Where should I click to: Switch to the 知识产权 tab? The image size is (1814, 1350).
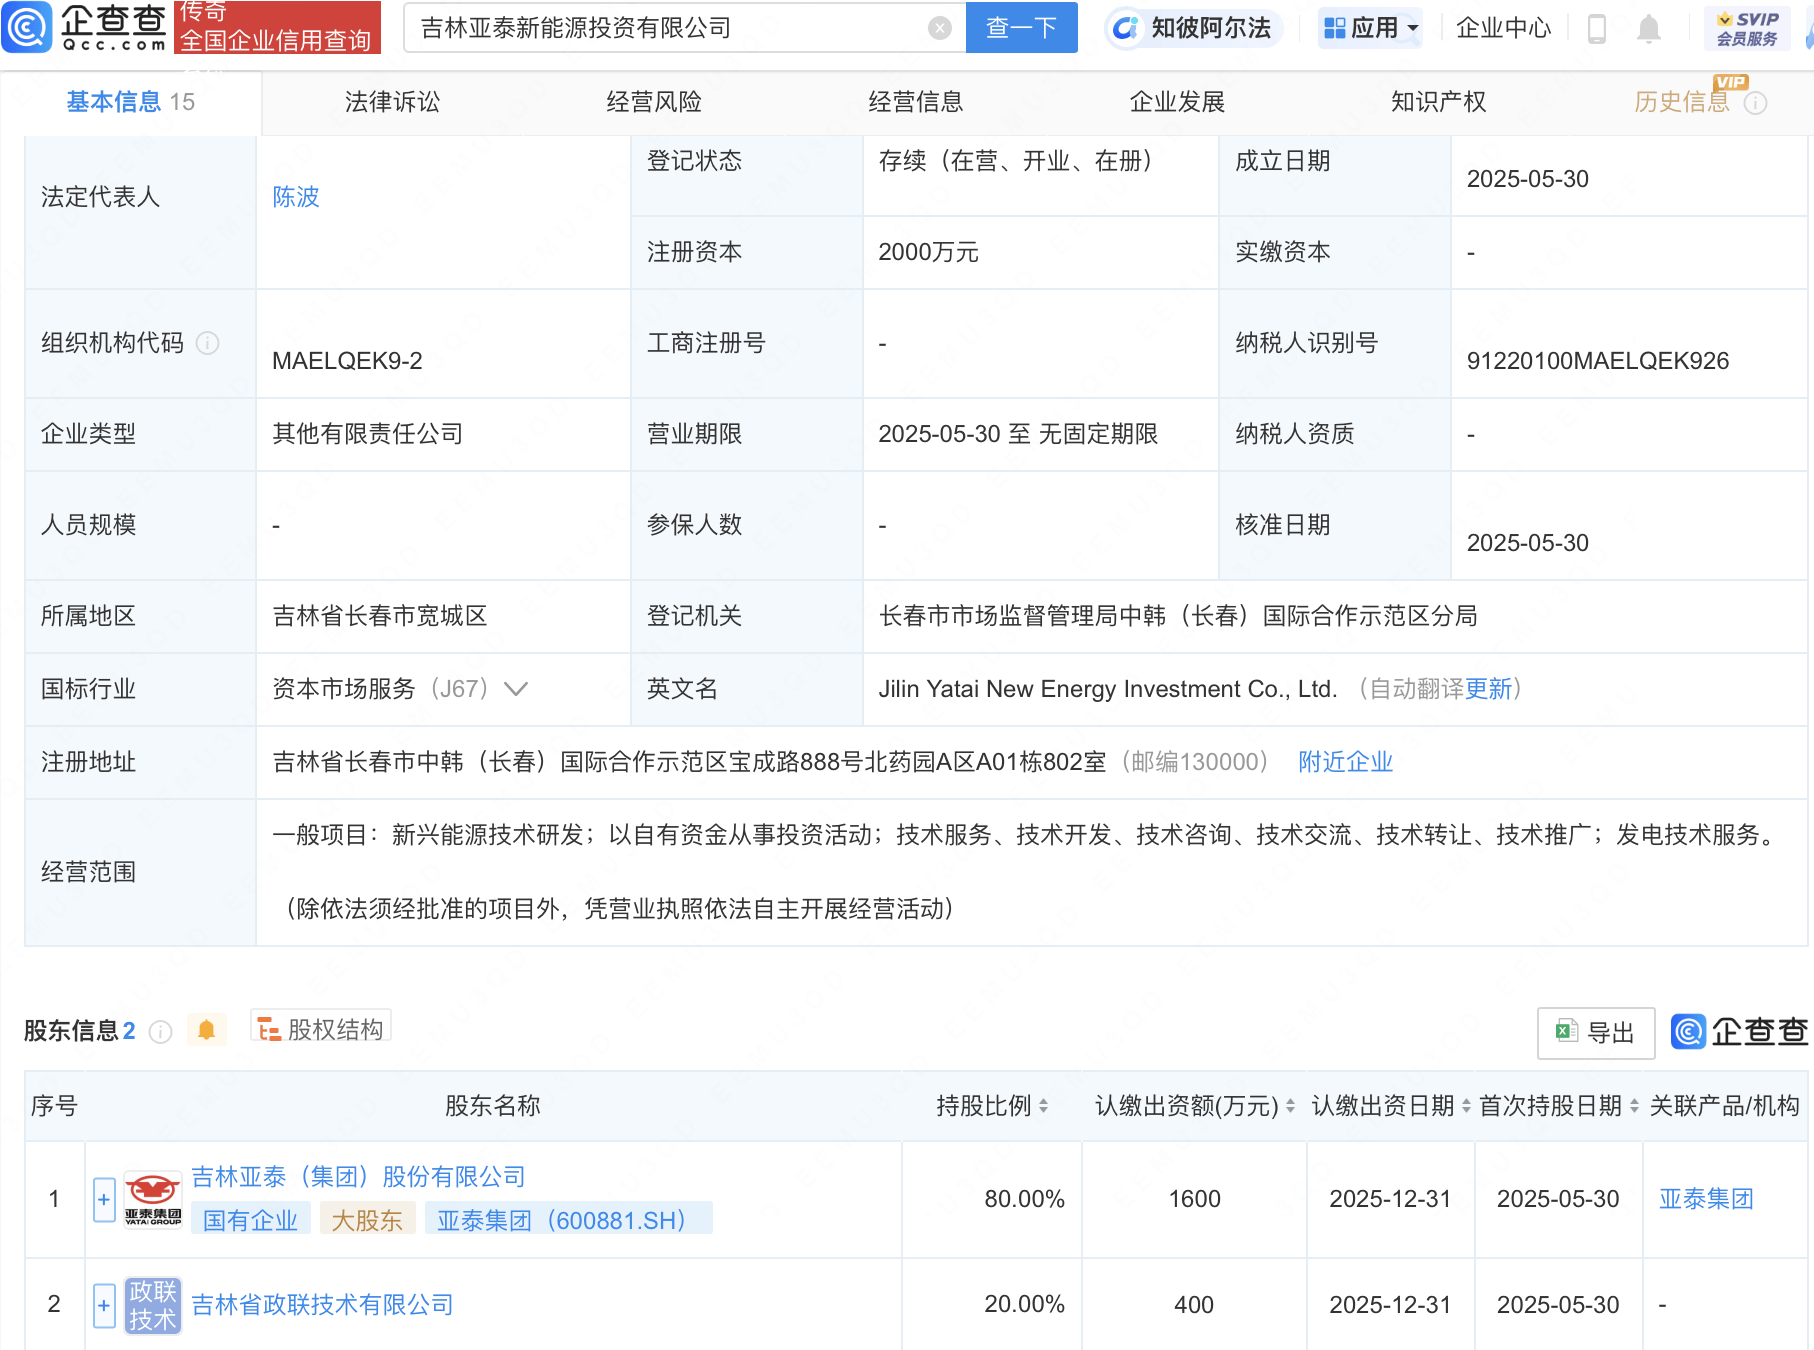1439,102
